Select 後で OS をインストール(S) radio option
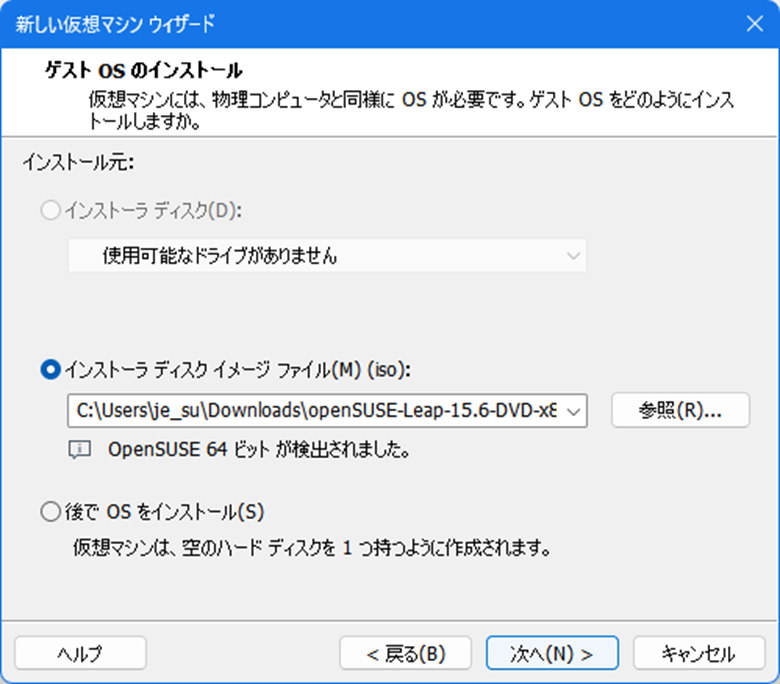The width and height of the screenshot is (780, 684). tap(50, 513)
